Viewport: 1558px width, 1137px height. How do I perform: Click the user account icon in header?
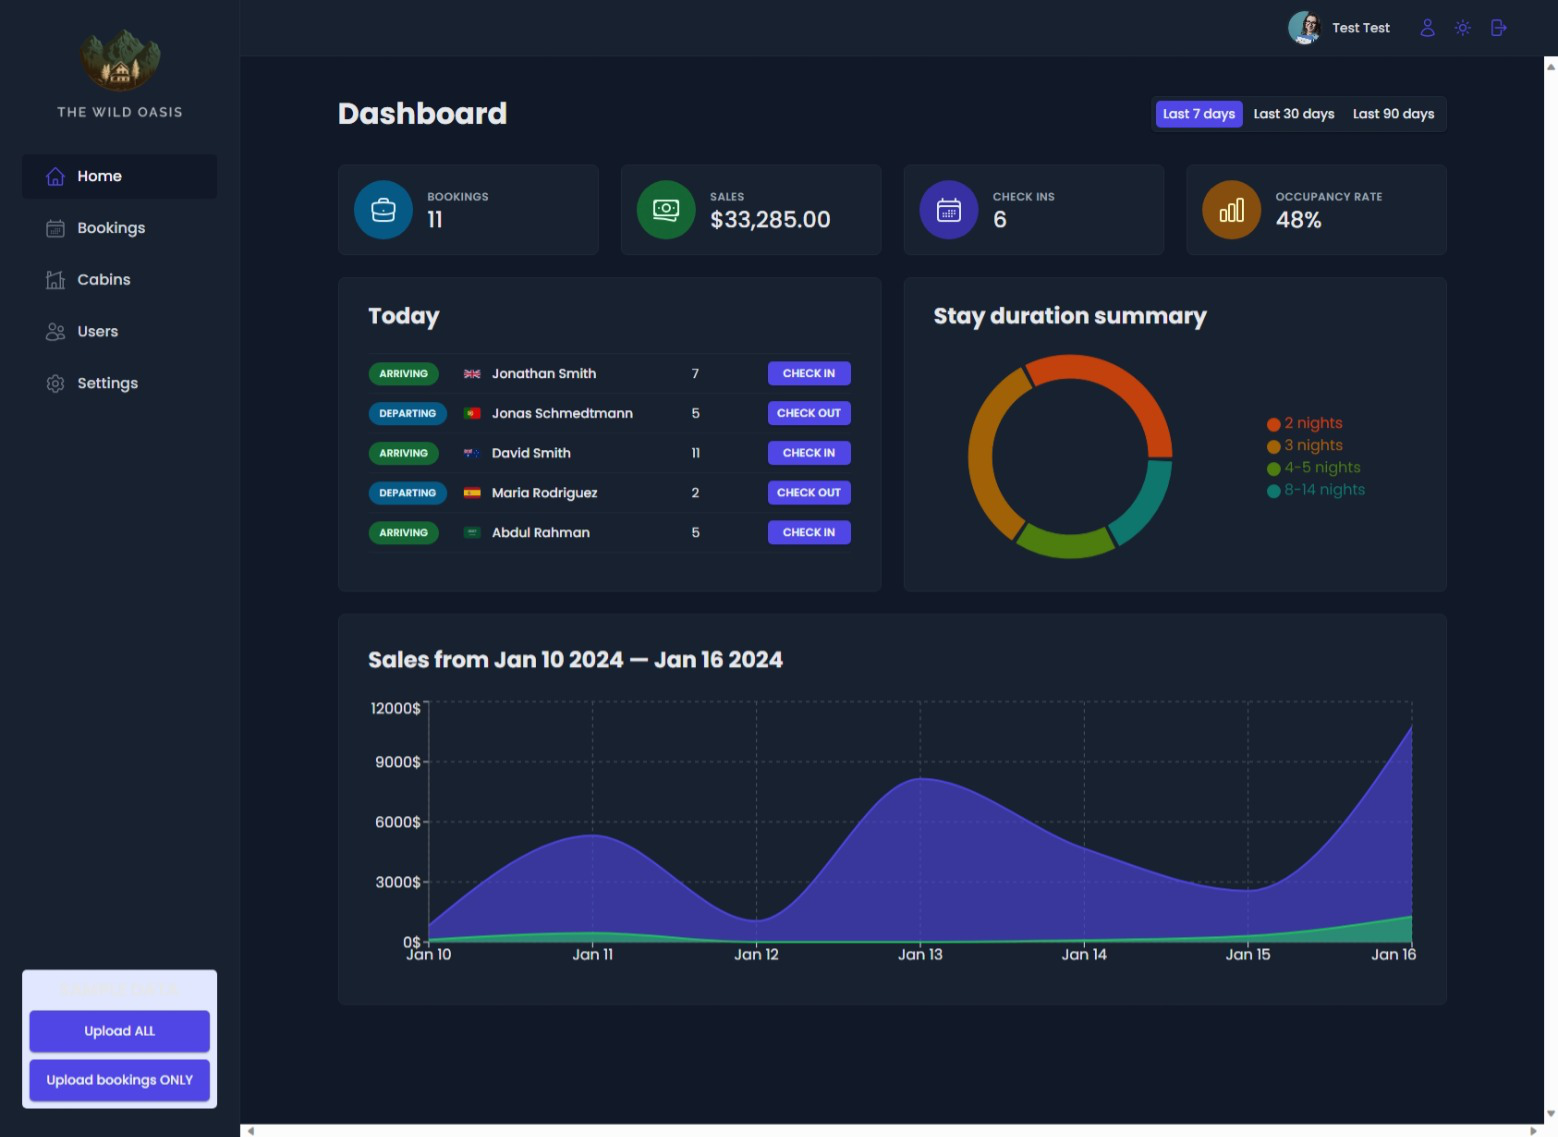tap(1427, 28)
